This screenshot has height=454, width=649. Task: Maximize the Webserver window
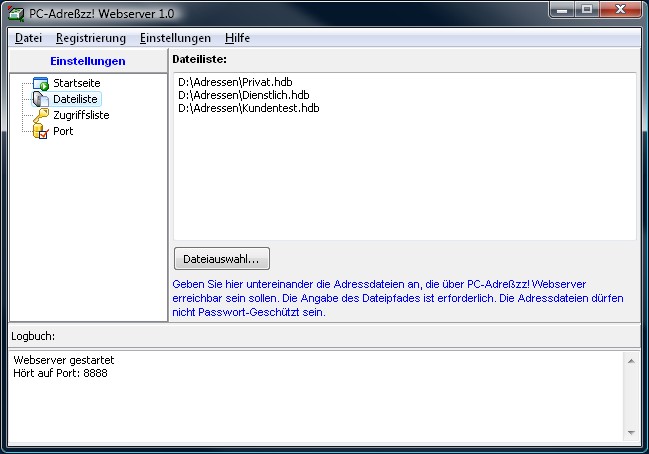[x=587, y=10]
